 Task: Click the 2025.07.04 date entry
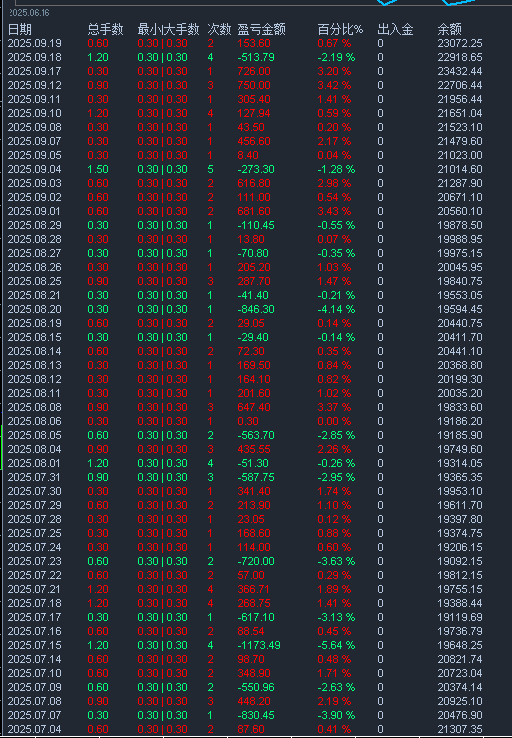coord(35,729)
